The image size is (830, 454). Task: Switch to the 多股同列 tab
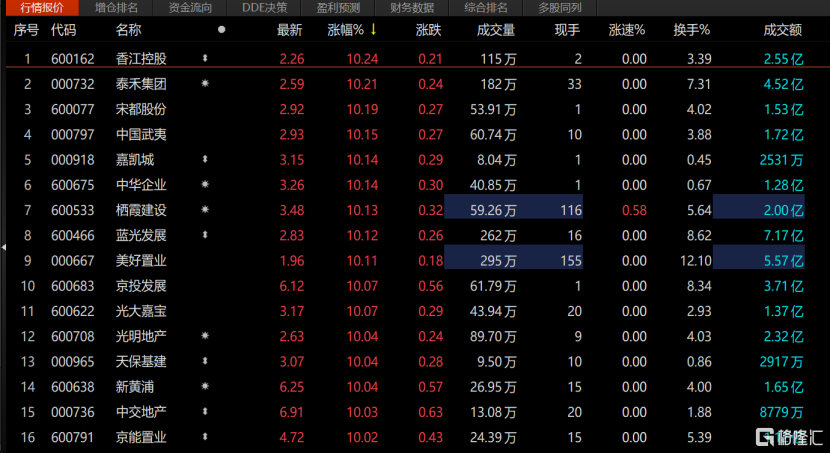click(x=560, y=8)
